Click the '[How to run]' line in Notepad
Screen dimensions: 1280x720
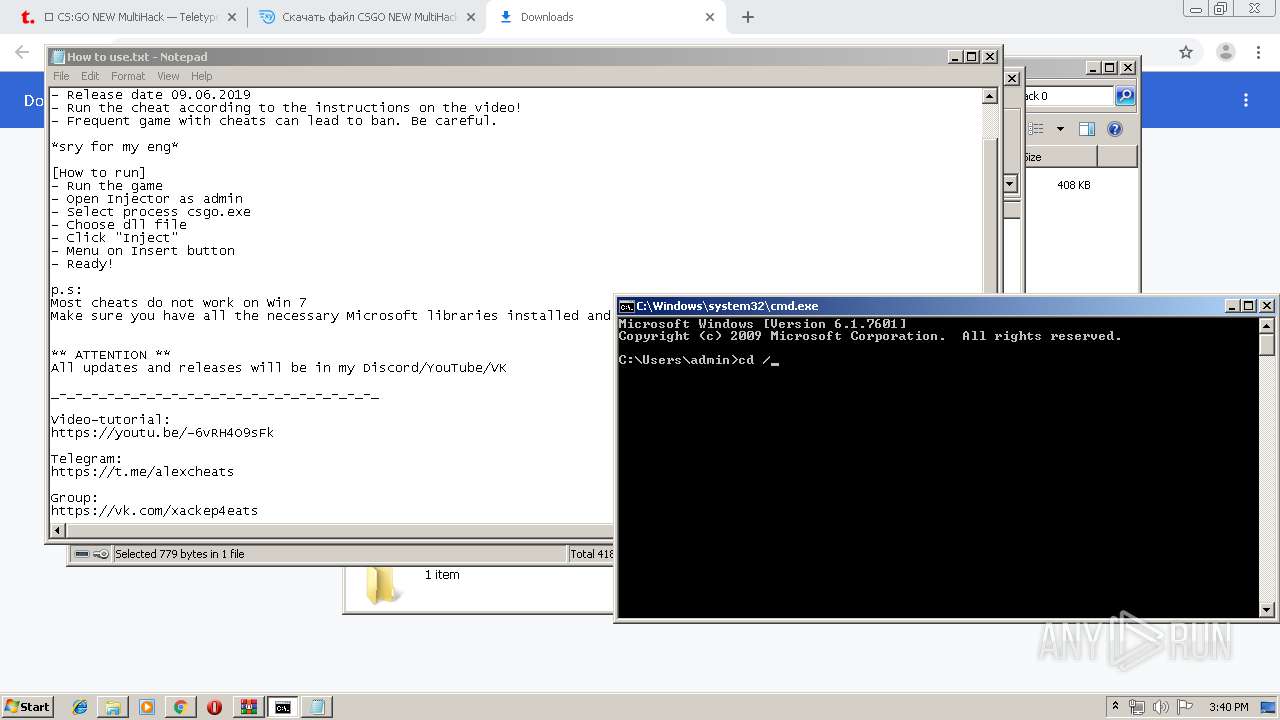(98, 172)
